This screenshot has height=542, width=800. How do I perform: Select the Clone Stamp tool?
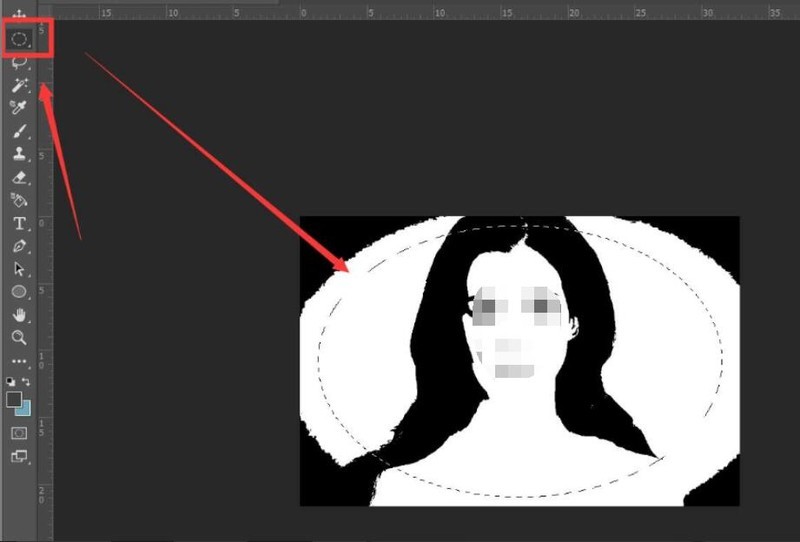tap(19, 154)
